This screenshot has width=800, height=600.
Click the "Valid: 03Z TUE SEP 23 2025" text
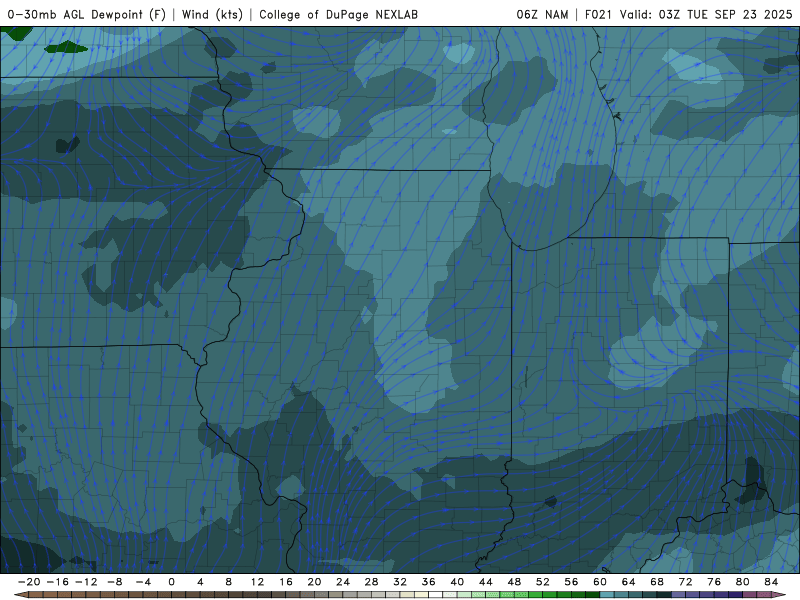coord(706,14)
